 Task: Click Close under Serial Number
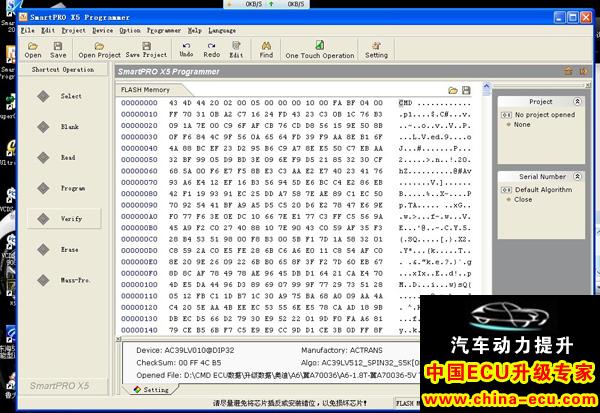(523, 200)
